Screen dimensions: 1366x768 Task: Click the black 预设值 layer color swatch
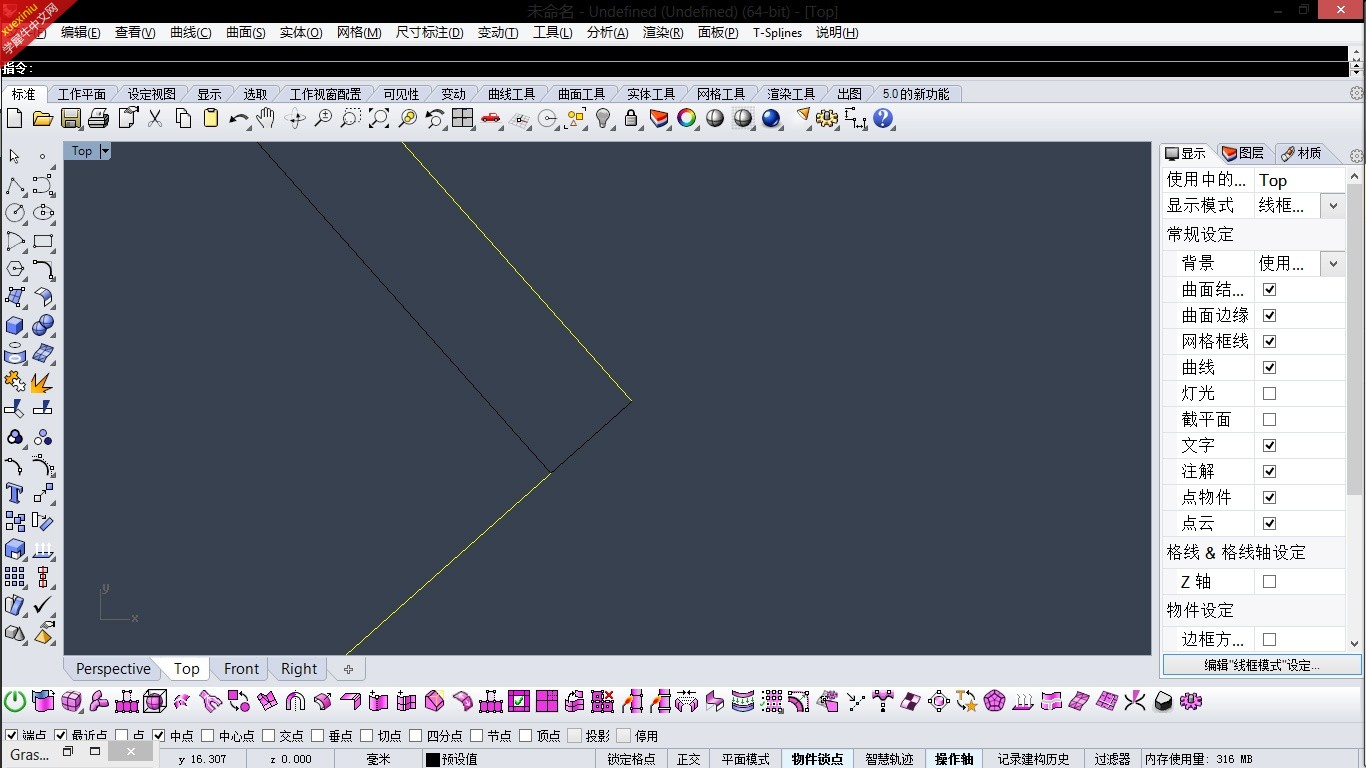click(433, 759)
